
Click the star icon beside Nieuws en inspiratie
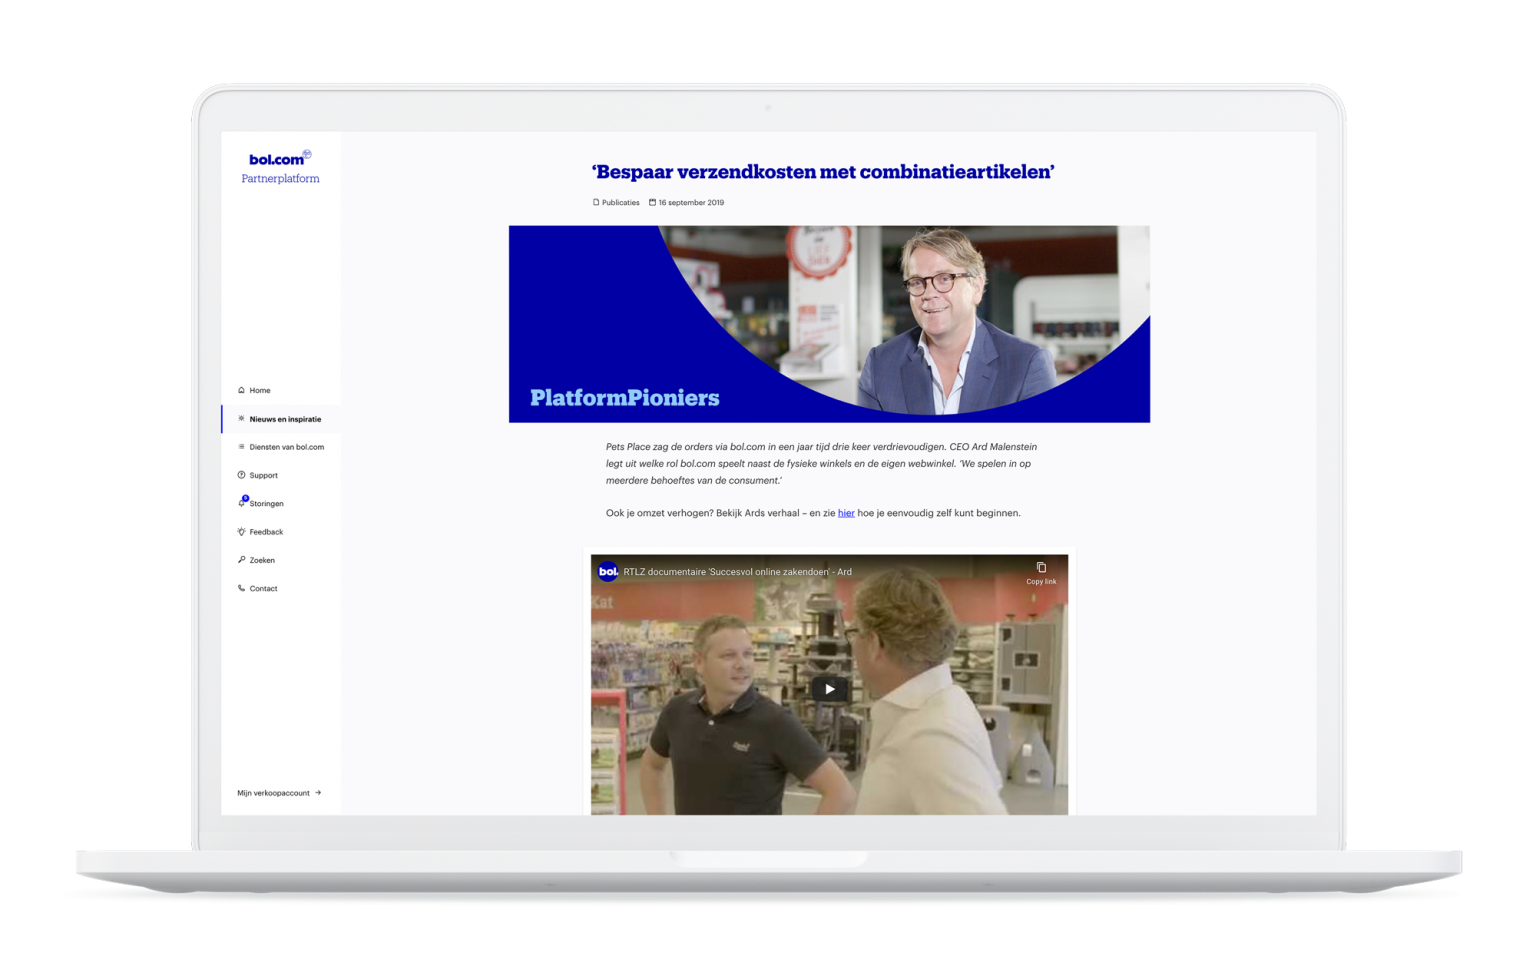click(x=241, y=419)
